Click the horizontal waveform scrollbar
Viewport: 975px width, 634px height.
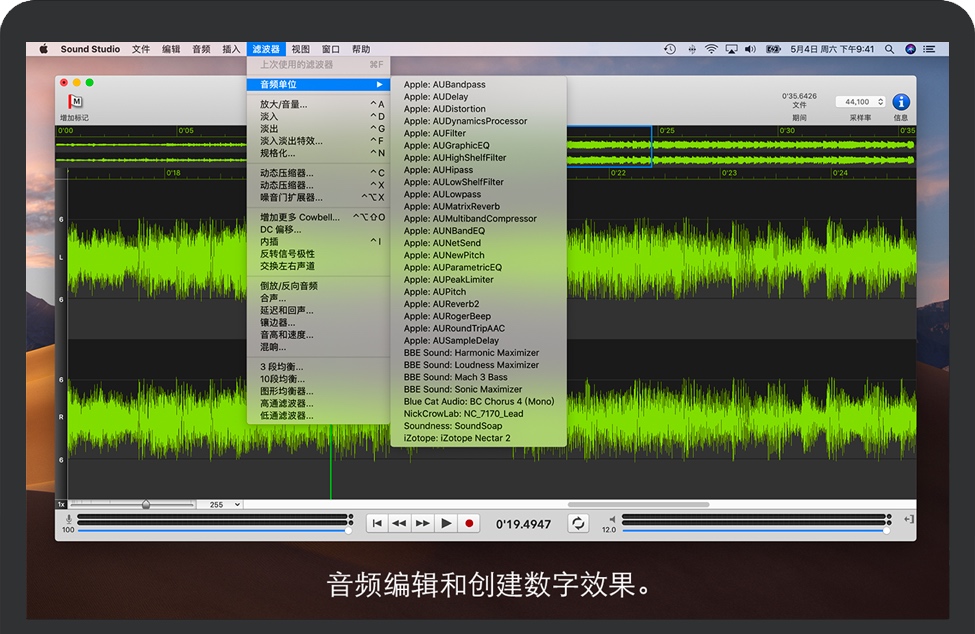pos(624,505)
